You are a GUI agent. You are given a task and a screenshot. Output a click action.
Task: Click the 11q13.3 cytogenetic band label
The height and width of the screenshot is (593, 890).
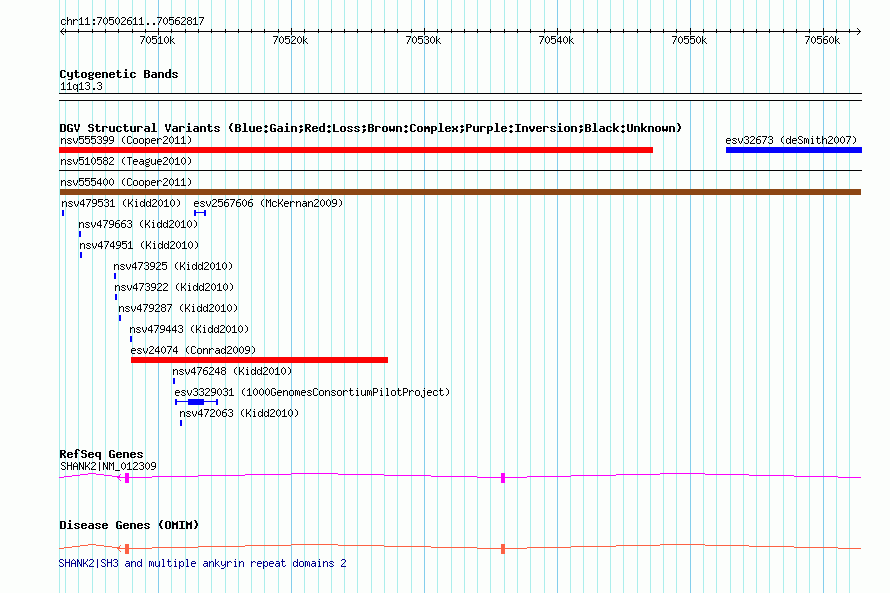[x=81, y=87]
